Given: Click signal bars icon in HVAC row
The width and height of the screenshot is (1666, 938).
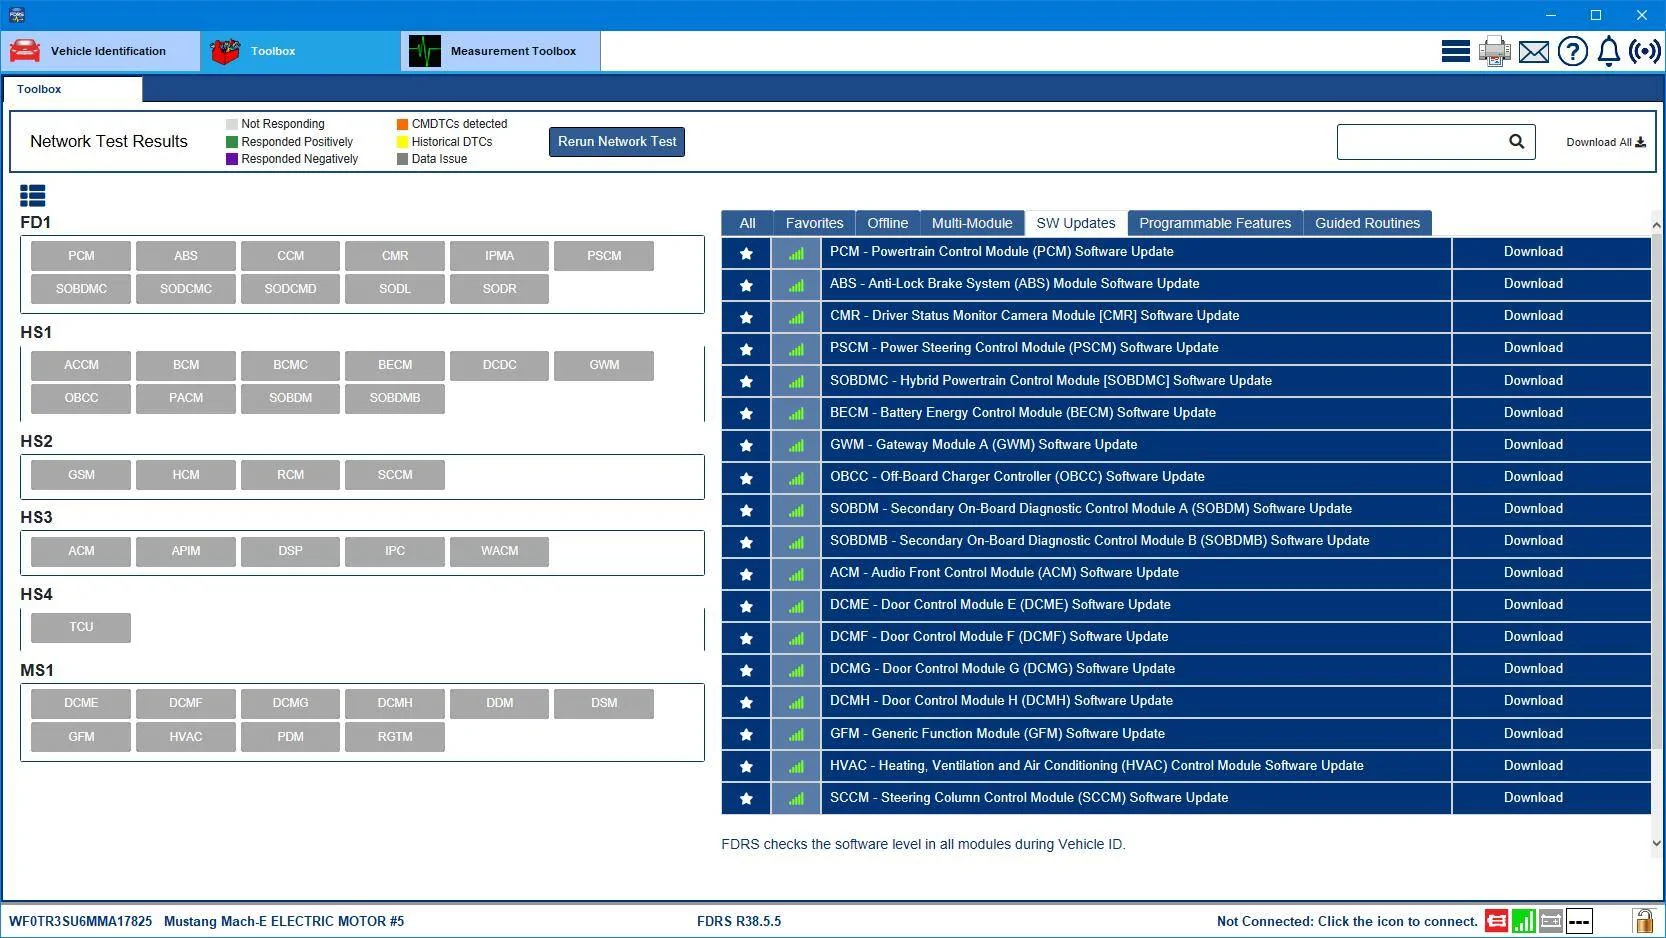Looking at the screenshot, I should tap(796, 766).
